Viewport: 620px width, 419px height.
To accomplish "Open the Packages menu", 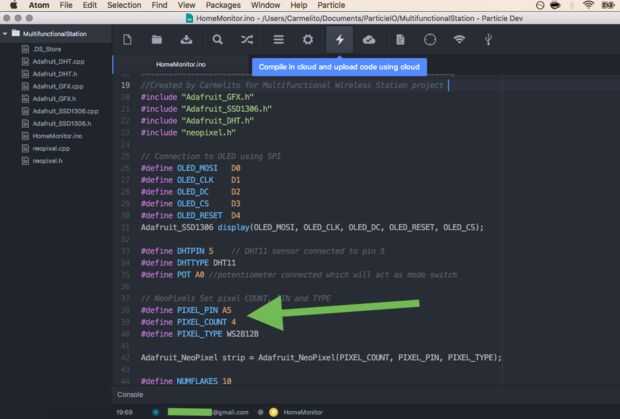I will click(223, 5).
